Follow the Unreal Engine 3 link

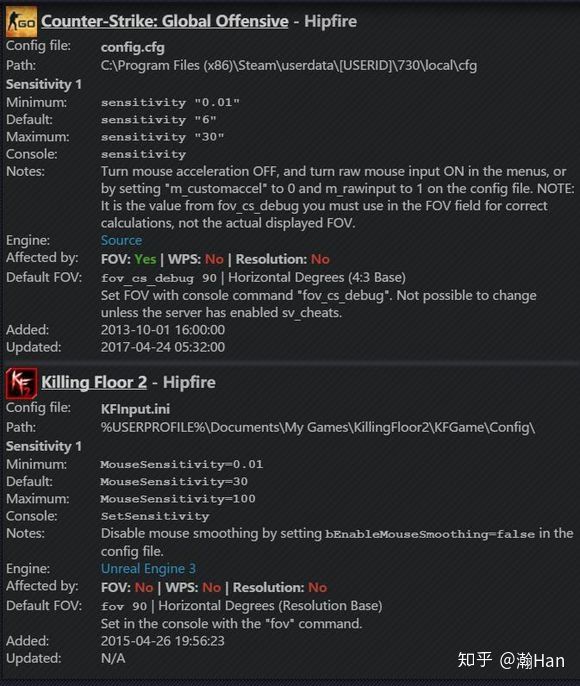click(x=148, y=568)
